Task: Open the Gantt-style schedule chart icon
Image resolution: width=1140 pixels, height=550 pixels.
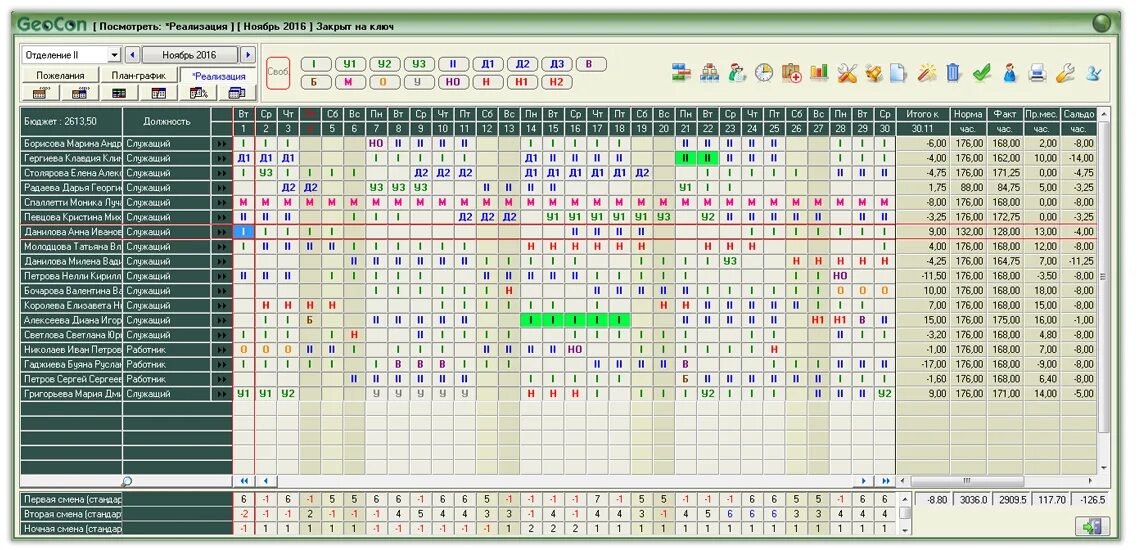Action: (681, 72)
